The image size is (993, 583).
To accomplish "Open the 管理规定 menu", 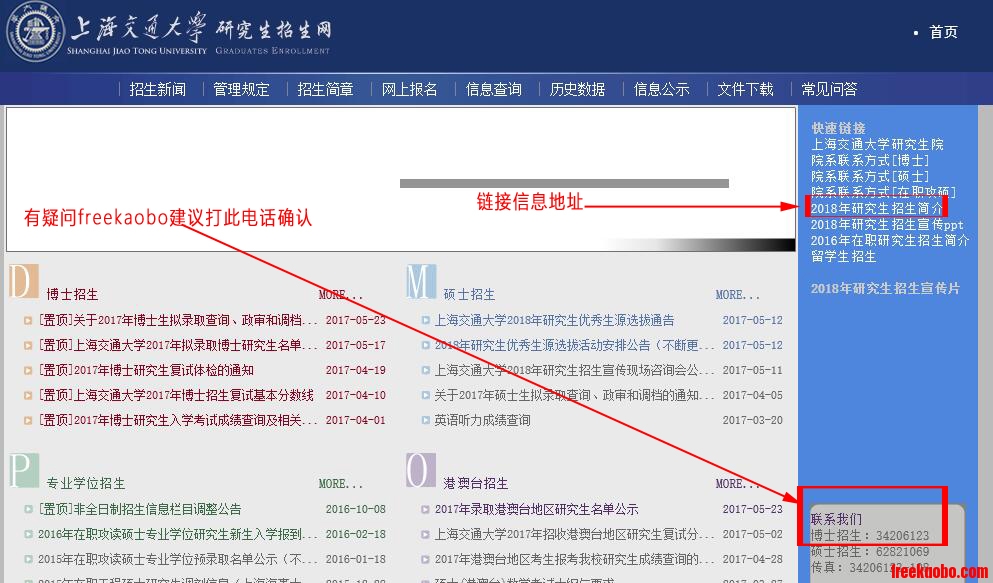I will pos(241,89).
